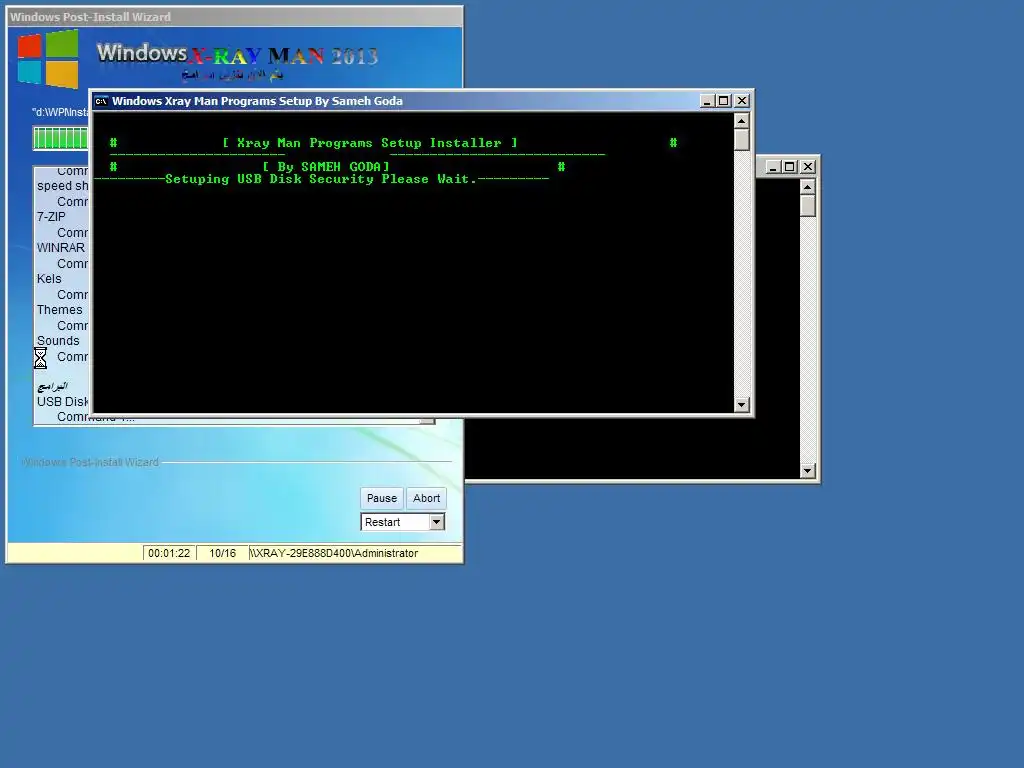The image size is (1024, 768).
Task: Minimize the Xray Man Programs Setup console
Action: [x=707, y=101]
